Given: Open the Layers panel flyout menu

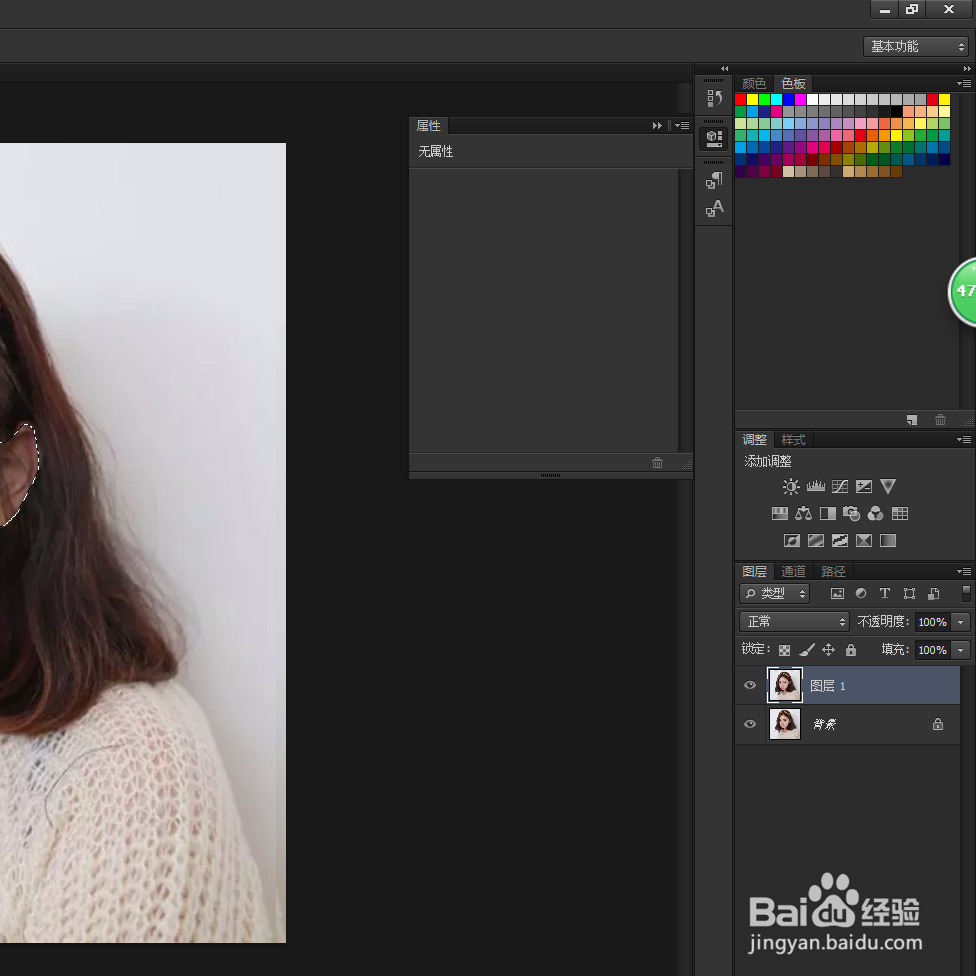Looking at the screenshot, I should coord(964,571).
